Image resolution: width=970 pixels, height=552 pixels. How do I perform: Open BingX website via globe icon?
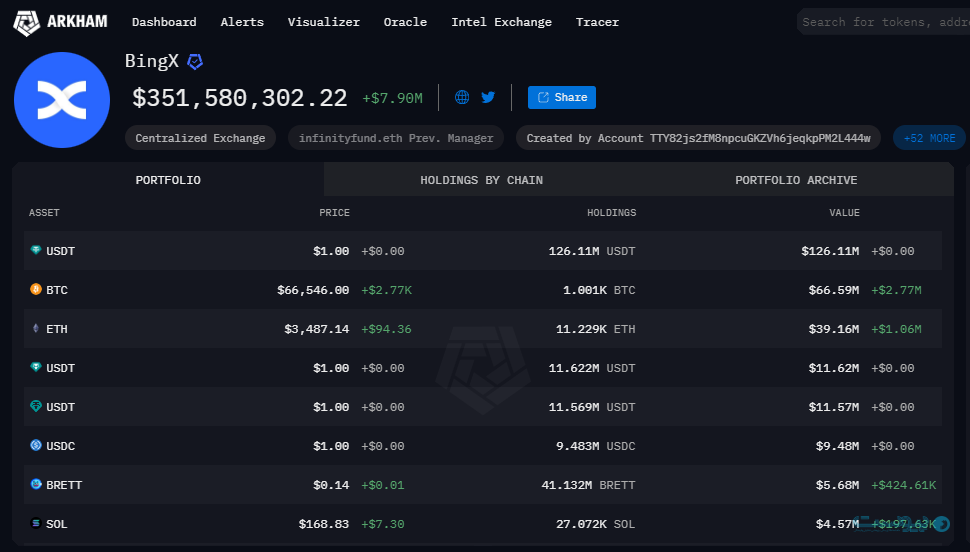461,97
